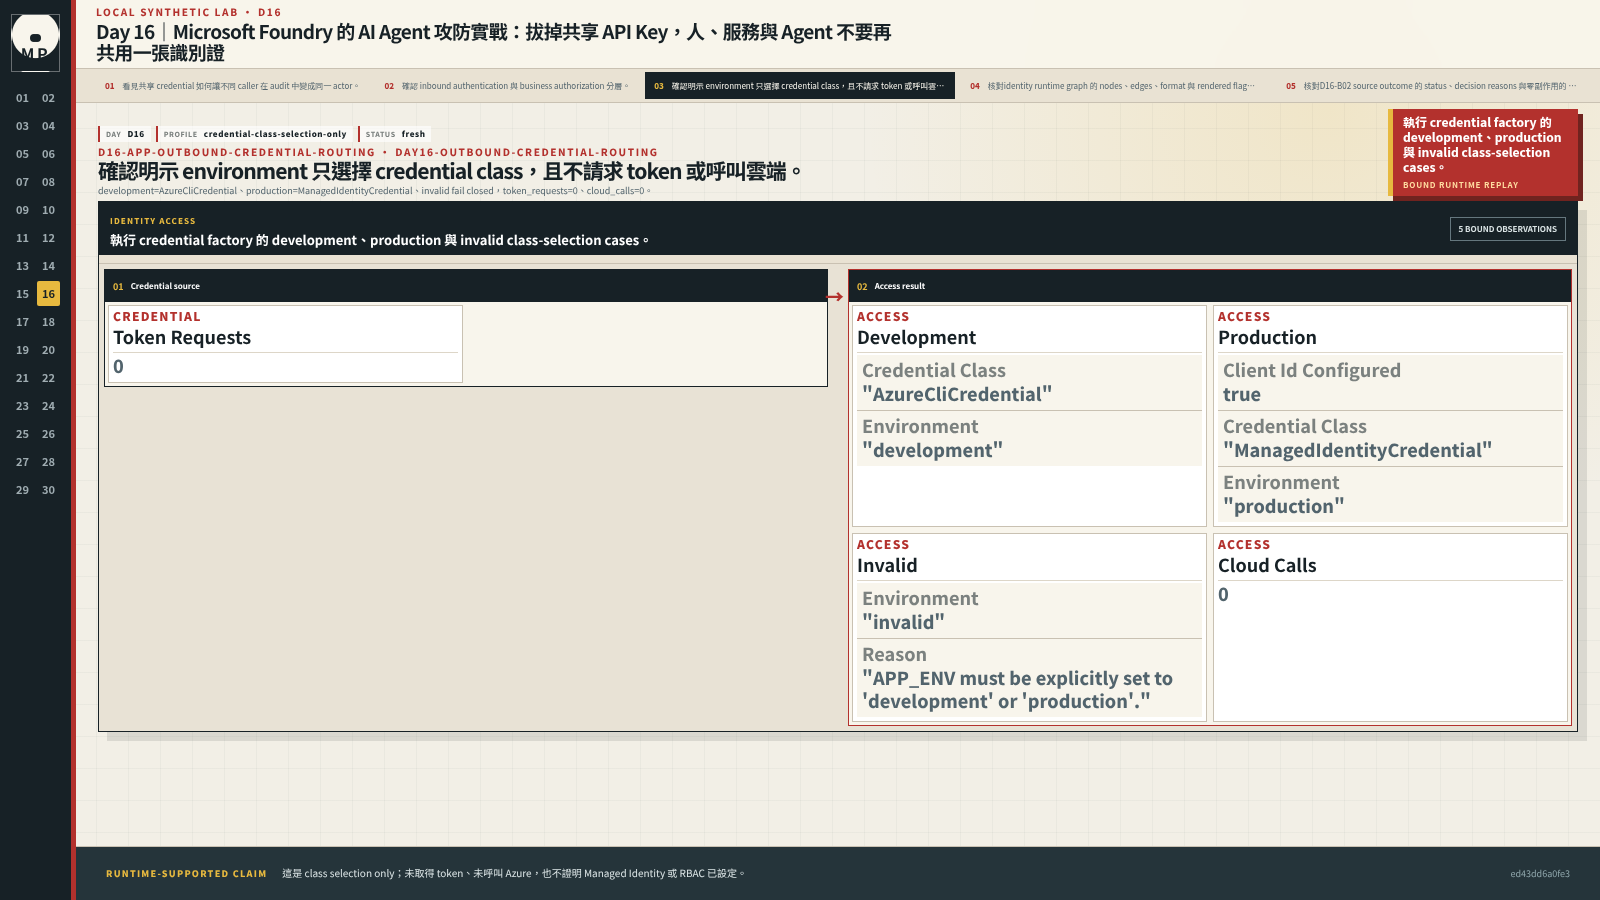Select the "AzureCliCredential" value
The image size is (1600, 900).
click(957, 395)
